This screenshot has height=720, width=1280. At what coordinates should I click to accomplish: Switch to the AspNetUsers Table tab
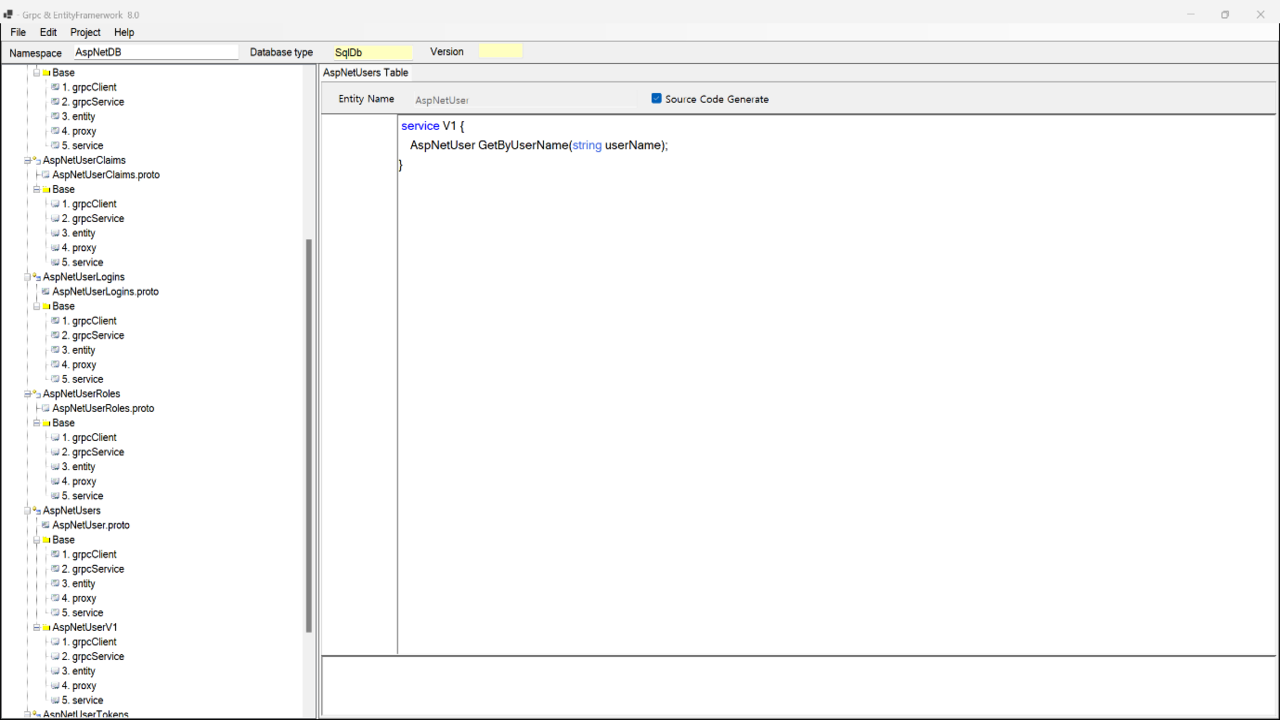click(365, 73)
